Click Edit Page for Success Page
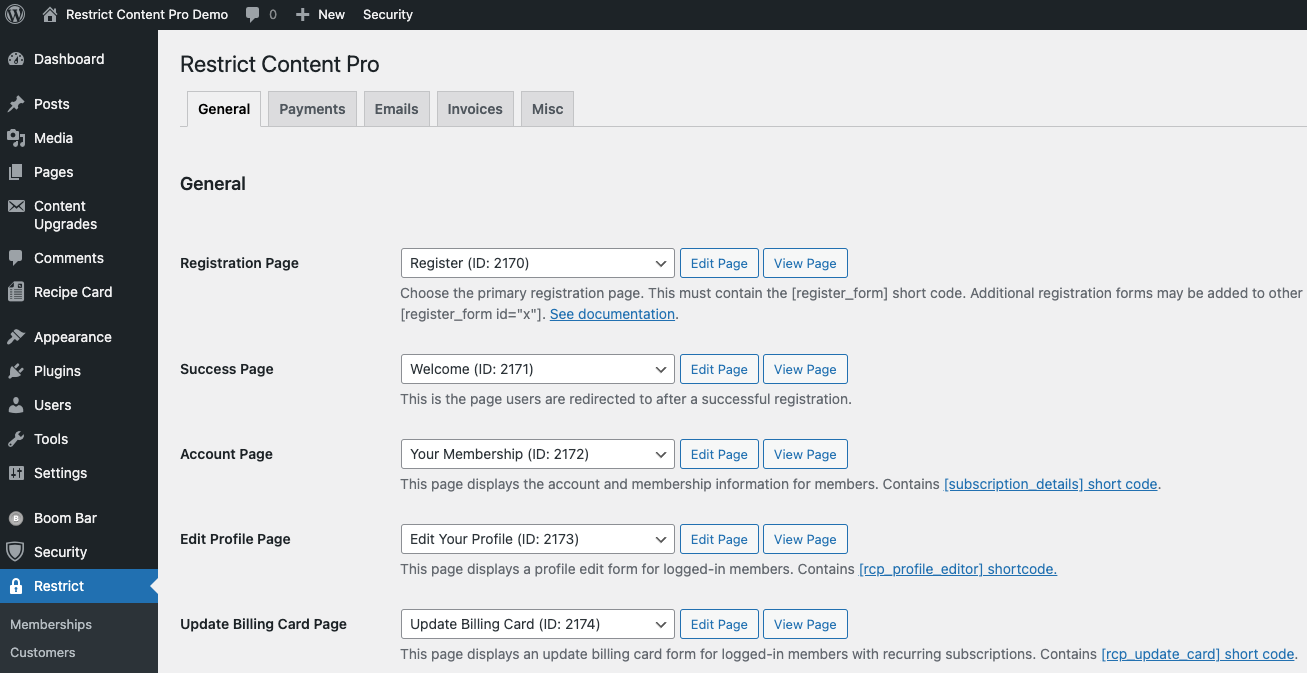 [719, 369]
